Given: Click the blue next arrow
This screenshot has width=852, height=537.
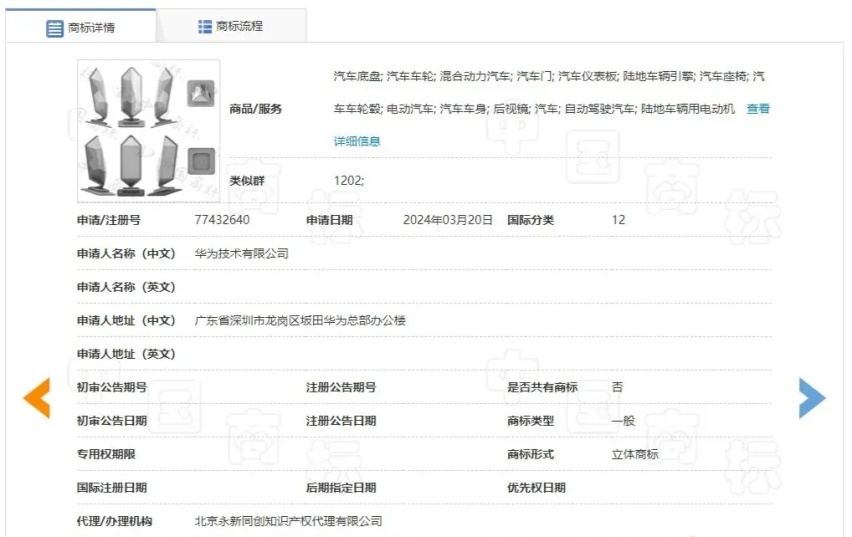Looking at the screenshot, I should pos(812,398).
